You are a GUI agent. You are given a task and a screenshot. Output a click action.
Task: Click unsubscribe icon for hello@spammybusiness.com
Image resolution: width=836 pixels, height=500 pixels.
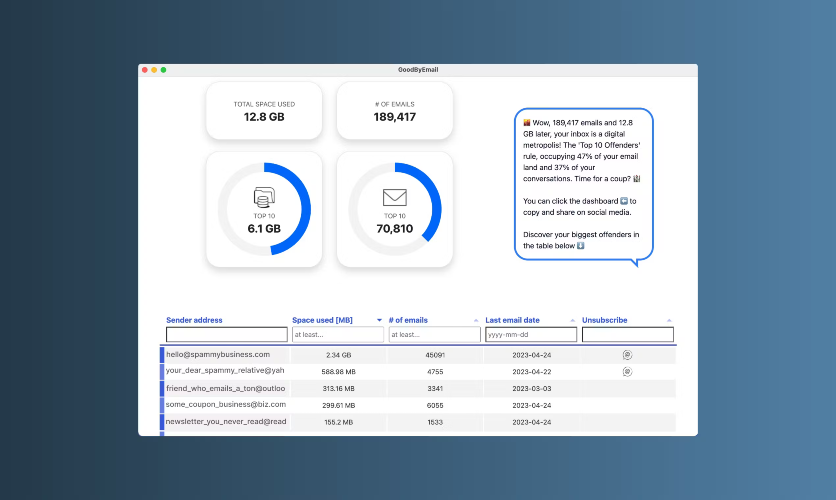pyautogui.click(x=627, y=355)
